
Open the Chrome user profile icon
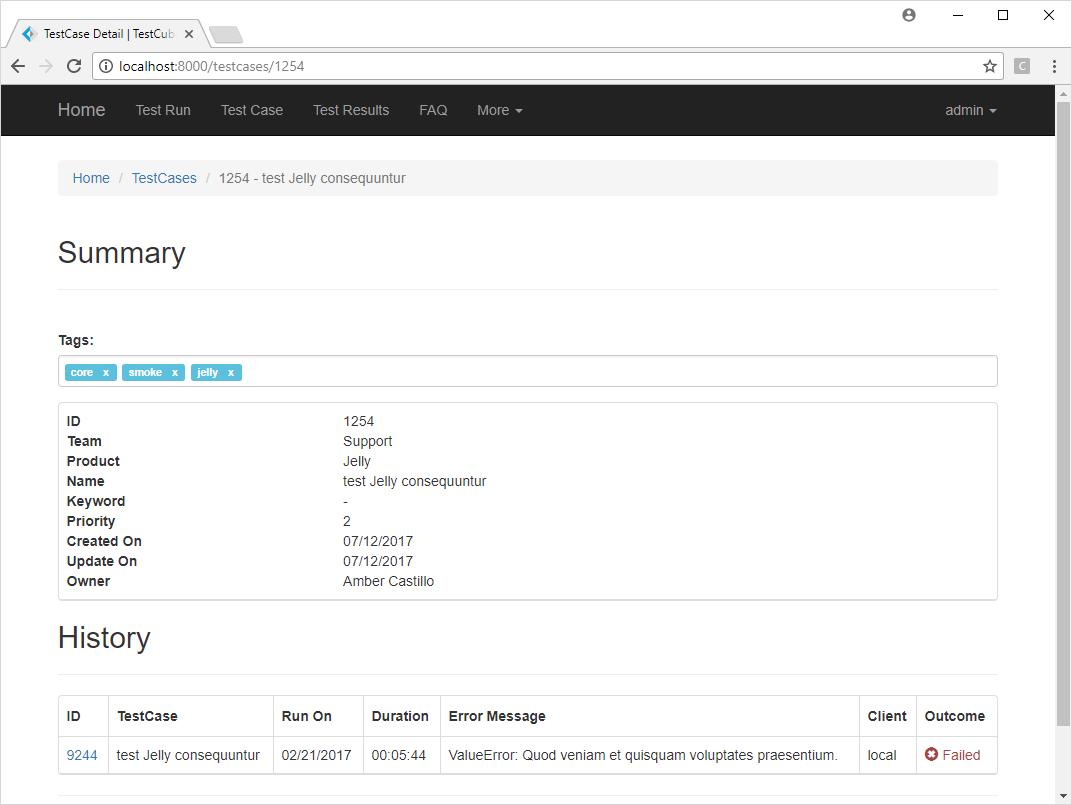(x=909, y=15)
